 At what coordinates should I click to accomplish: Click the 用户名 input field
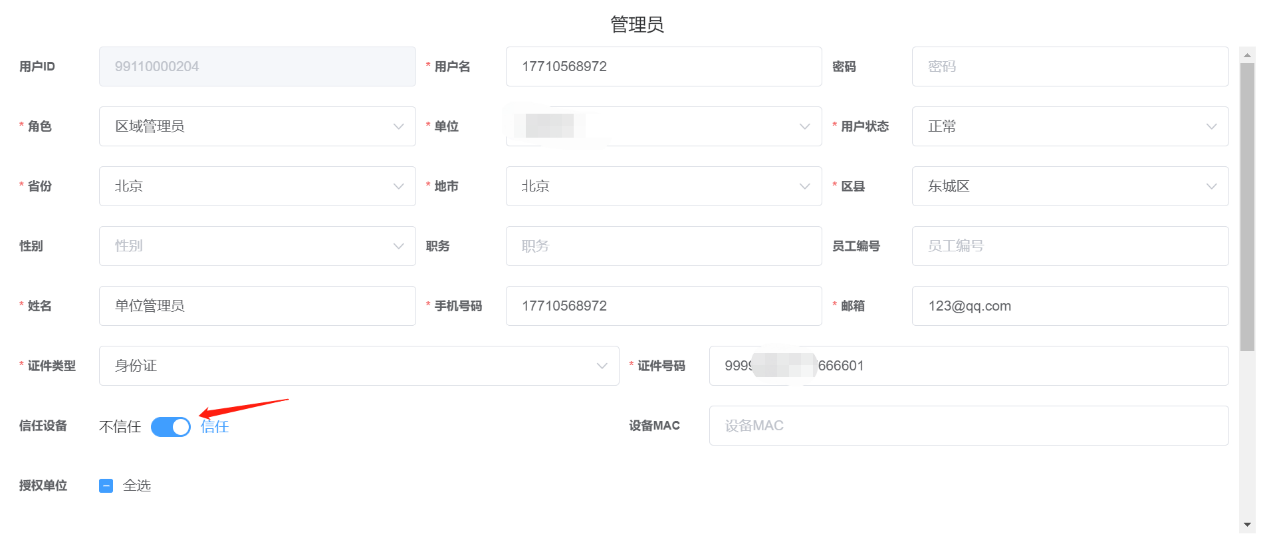tap(663, 67)
